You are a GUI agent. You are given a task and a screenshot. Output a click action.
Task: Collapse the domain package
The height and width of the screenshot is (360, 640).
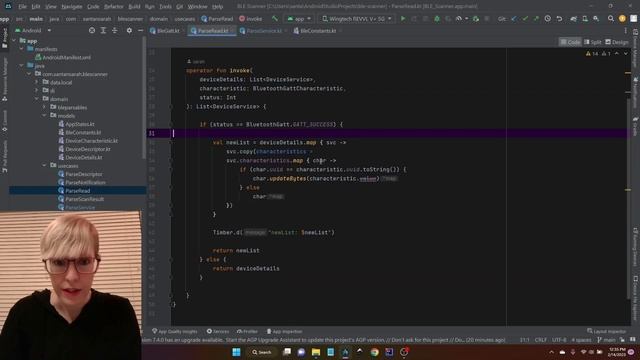tap(37, 99)
